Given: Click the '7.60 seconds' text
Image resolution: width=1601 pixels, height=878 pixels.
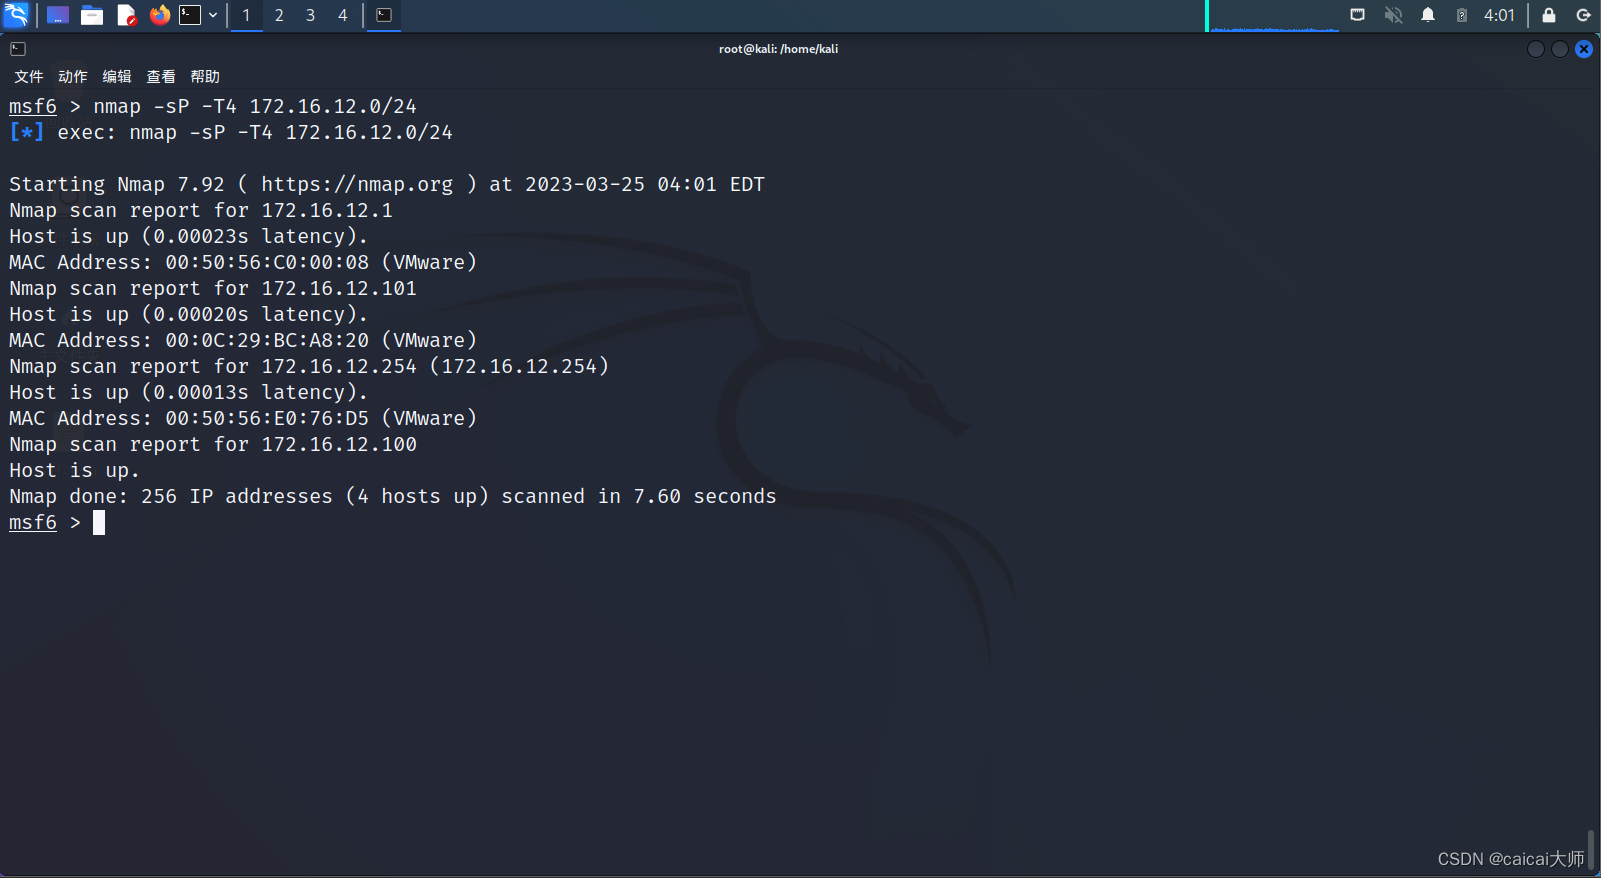Looking at the screenshot, I should pyautogui.click(x=705, y=496).
